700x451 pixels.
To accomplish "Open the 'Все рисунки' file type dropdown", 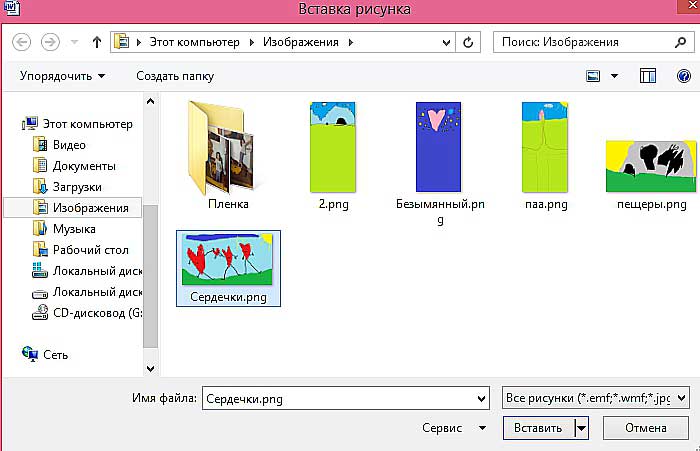I will pyautogui.click(x=596, y=398).
